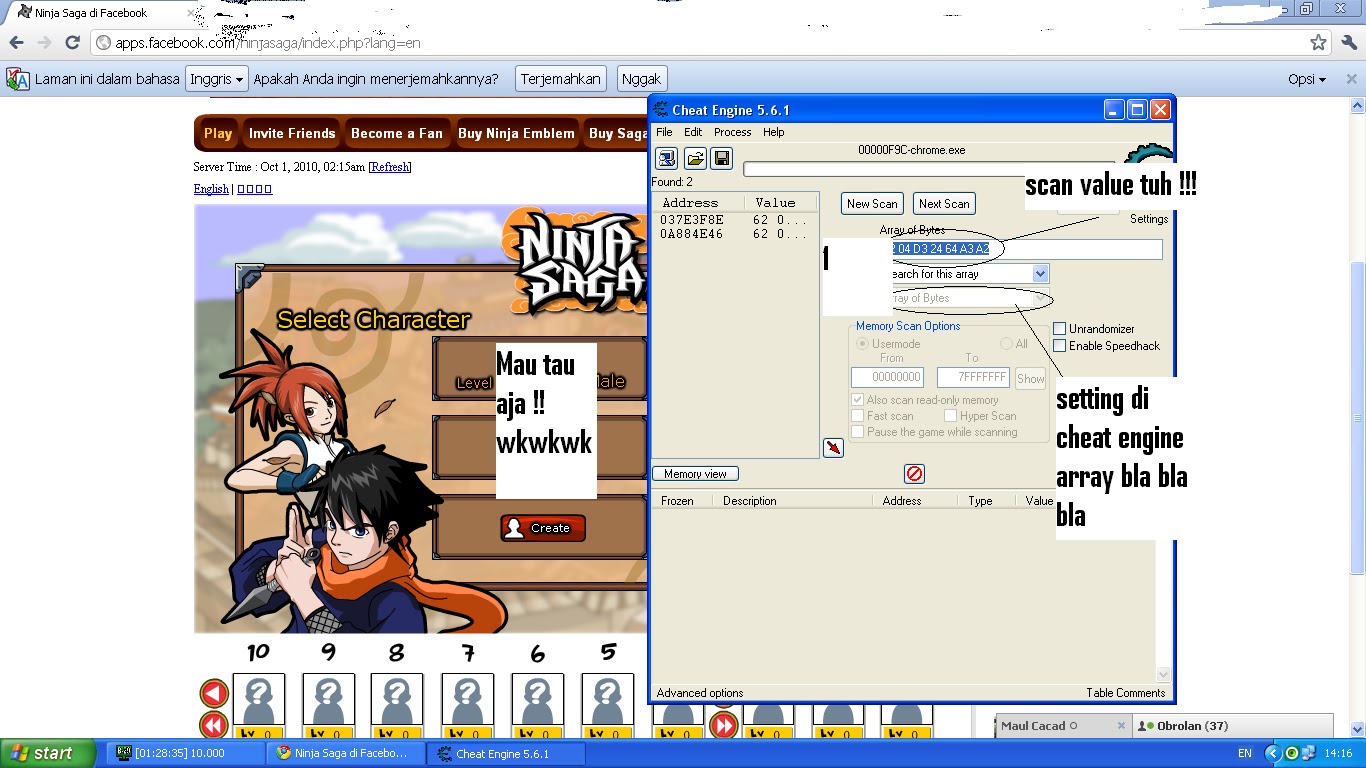Open Advanced options in Cheat Engine
This screenshot has width=1366, height=768.
click(x=700, y=693)
